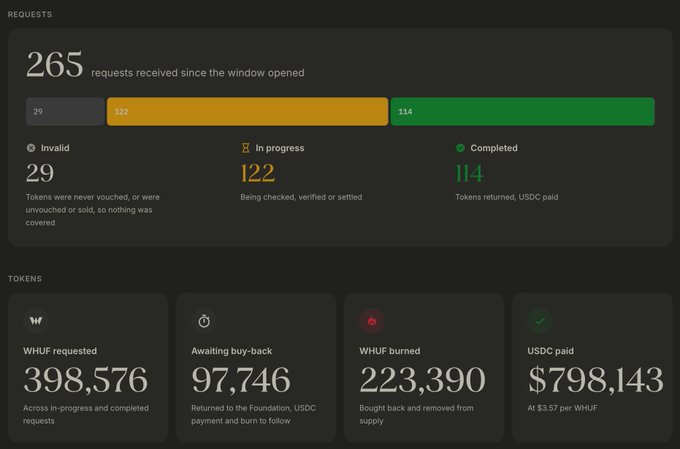
Task: Click 'Tokens returned, USDC paid' text
Action: 507,197
